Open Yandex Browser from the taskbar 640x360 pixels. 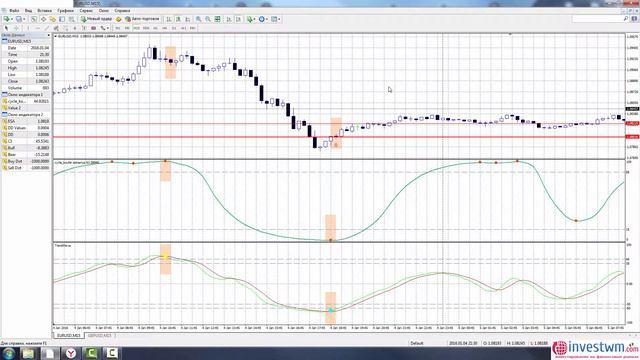tap(71, 353)
